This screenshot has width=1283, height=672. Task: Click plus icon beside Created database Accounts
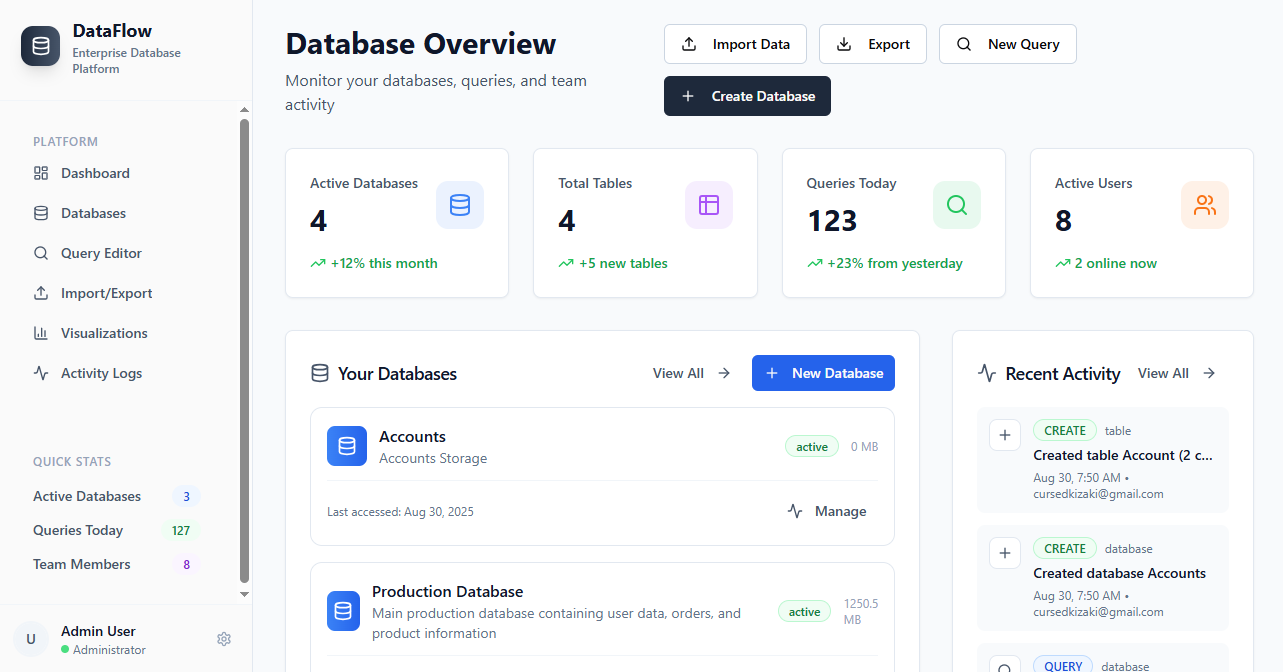pyautogui.click(x=1005, y=553)
